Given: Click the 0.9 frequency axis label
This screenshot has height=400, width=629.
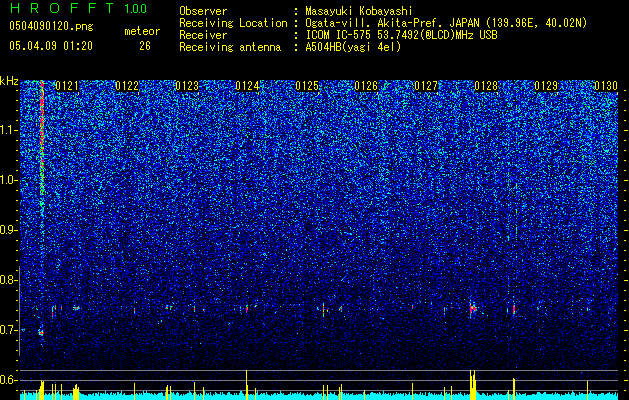Looking at the screenshot, I should tap(9, 230).
